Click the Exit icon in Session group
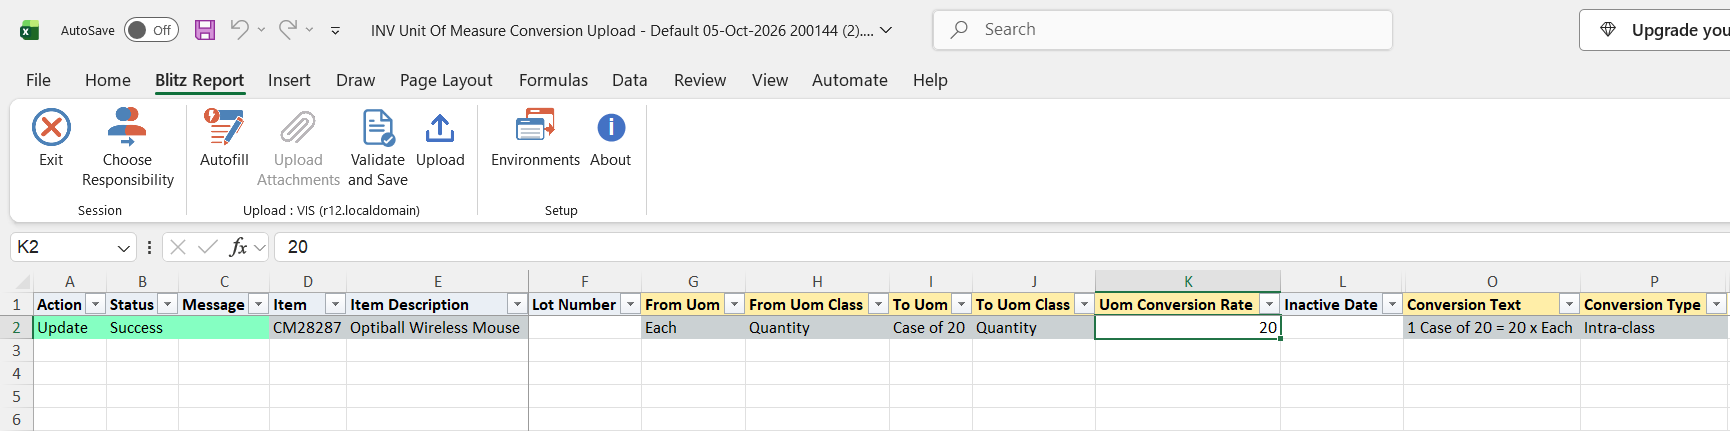The width and height of the screenshot is (1730, 431). click(x=51, y=128)
